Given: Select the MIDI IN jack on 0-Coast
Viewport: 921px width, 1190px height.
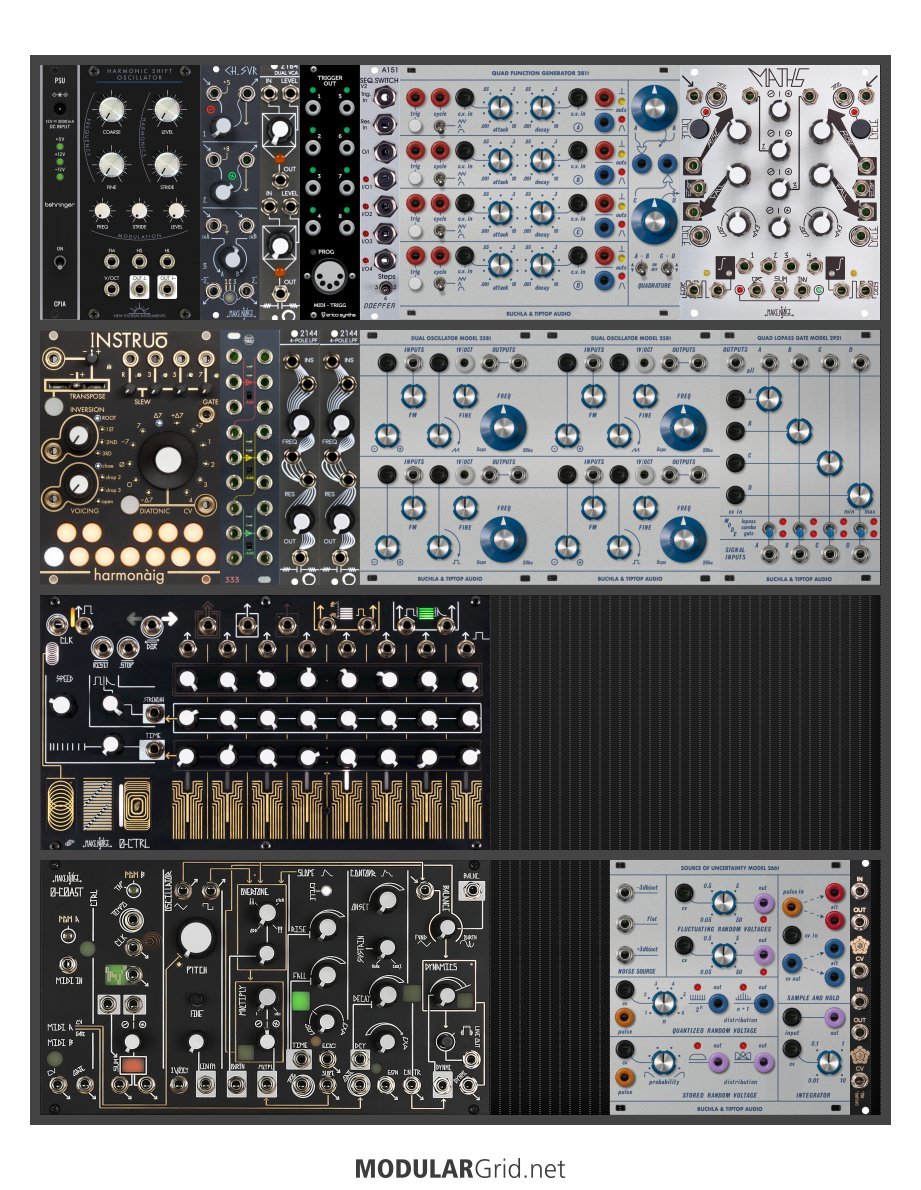Looking at the screenshot, I should [x=68, y=965].
